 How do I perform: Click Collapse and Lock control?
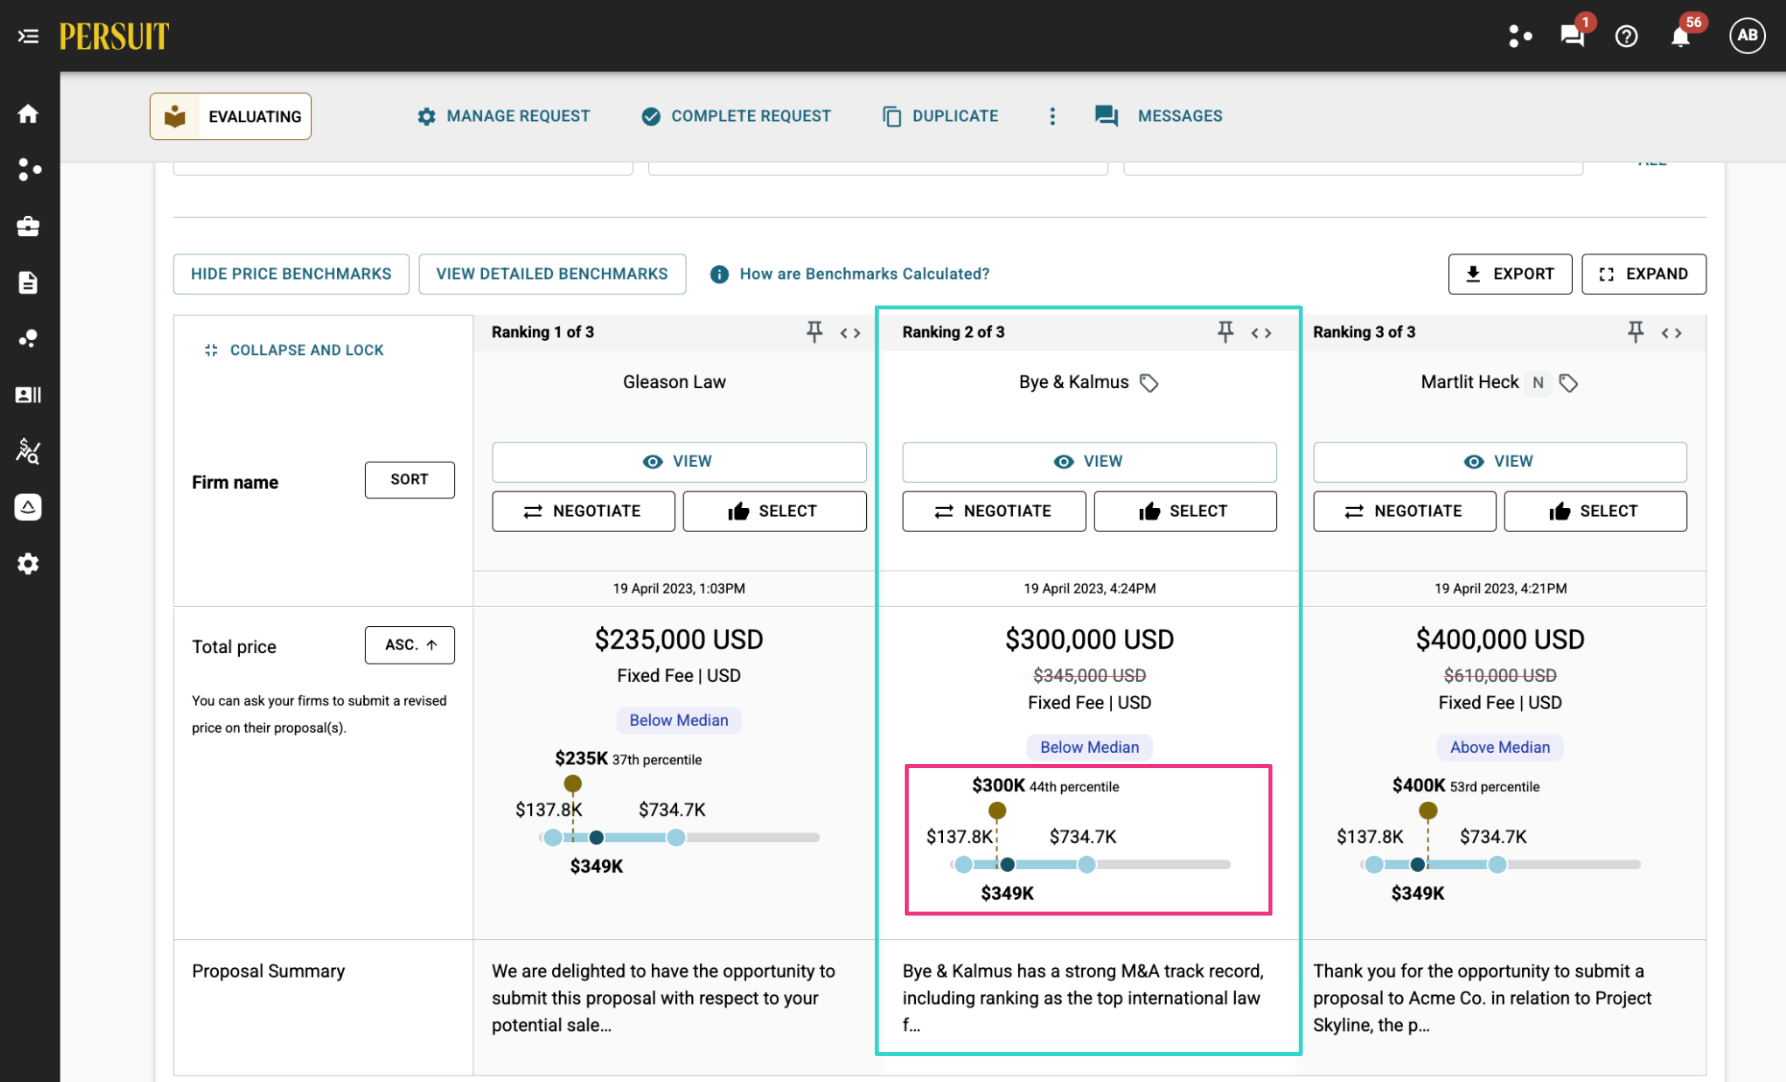[294, 350]
